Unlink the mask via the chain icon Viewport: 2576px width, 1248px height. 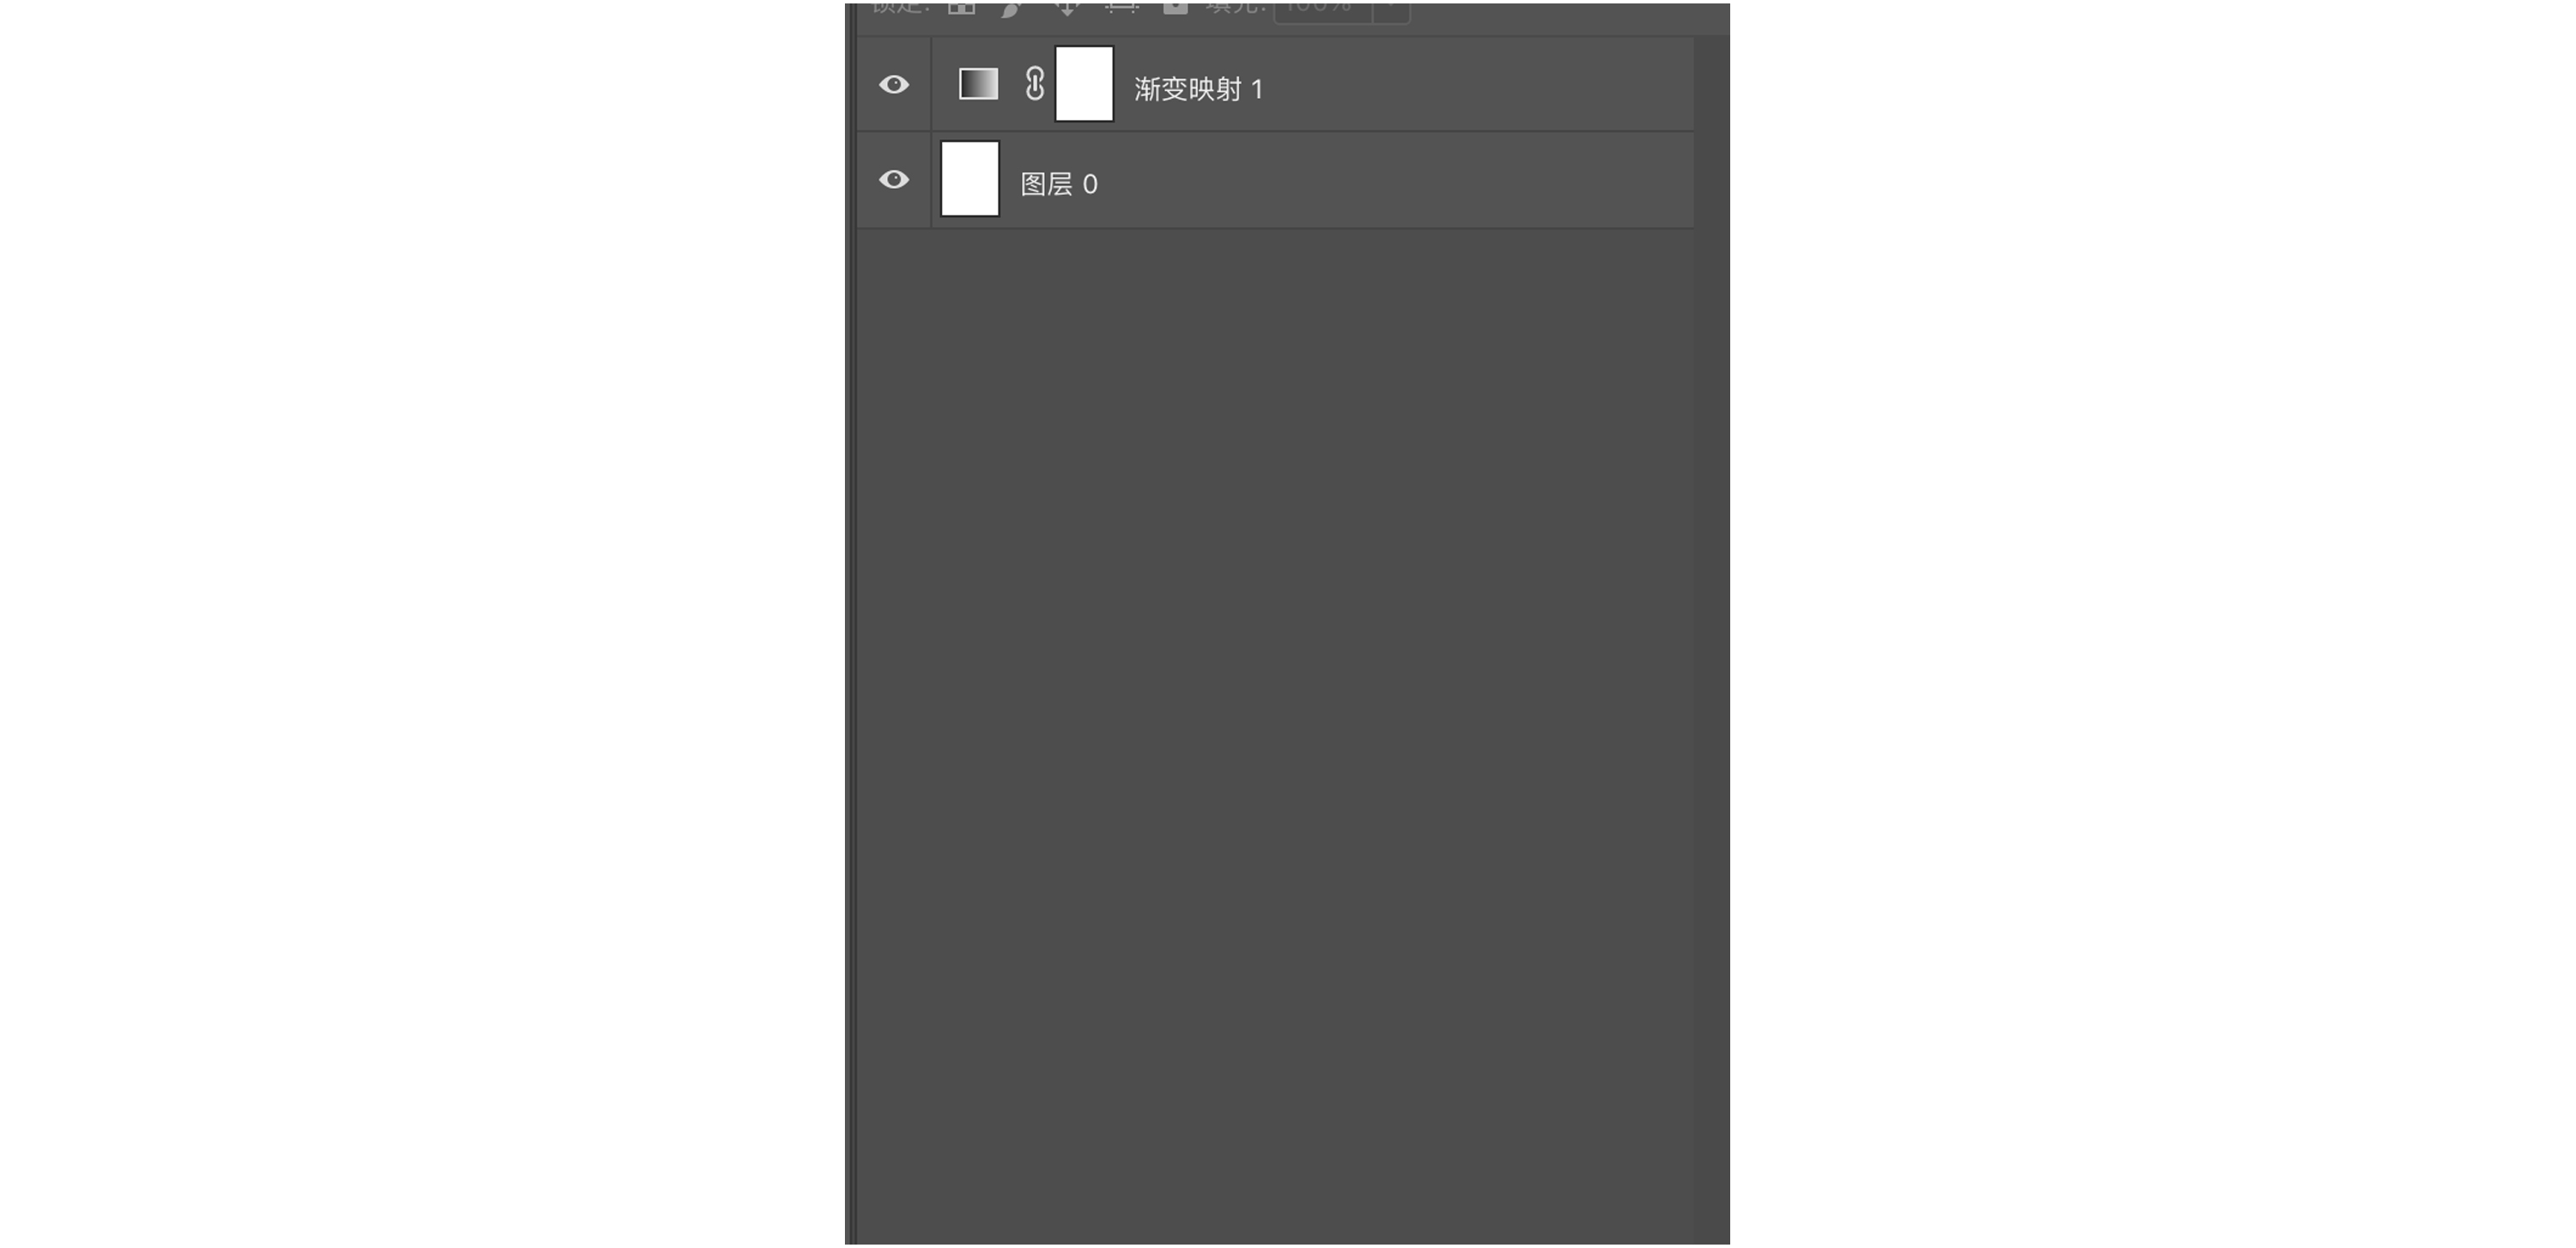[x=1035, y=84]
